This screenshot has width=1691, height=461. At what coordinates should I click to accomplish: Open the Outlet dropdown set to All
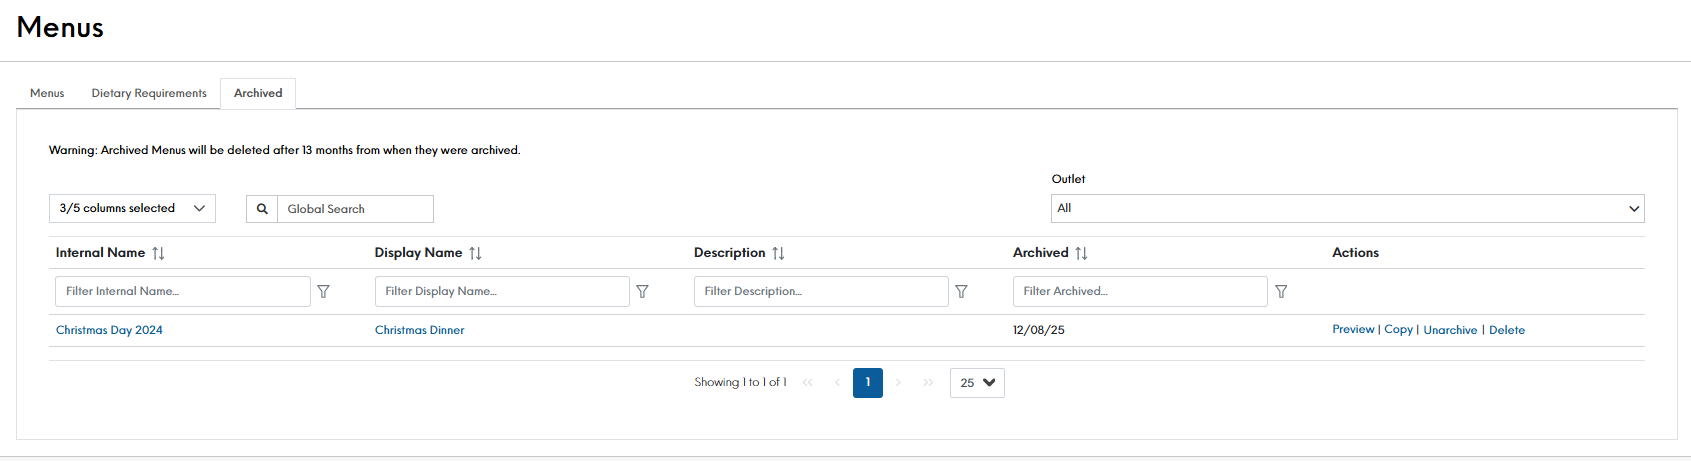click(1347, 208)
